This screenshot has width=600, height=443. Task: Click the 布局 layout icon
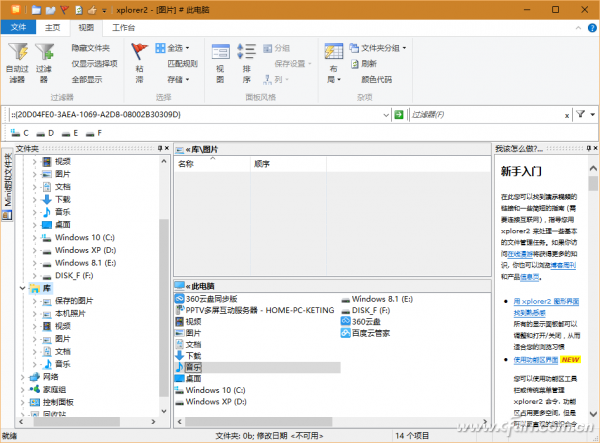(334, 51)
